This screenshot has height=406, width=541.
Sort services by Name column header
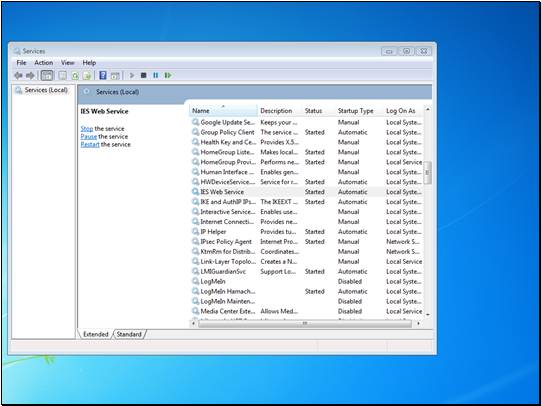tap(223, 111)
